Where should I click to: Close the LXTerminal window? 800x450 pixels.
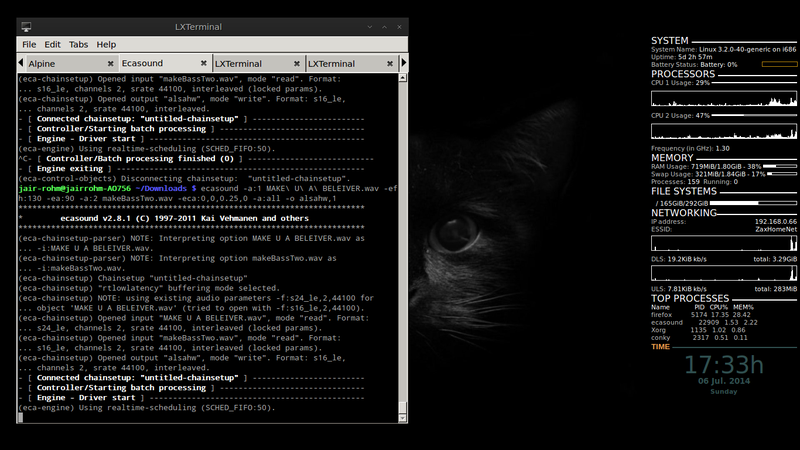pos(399,27)
